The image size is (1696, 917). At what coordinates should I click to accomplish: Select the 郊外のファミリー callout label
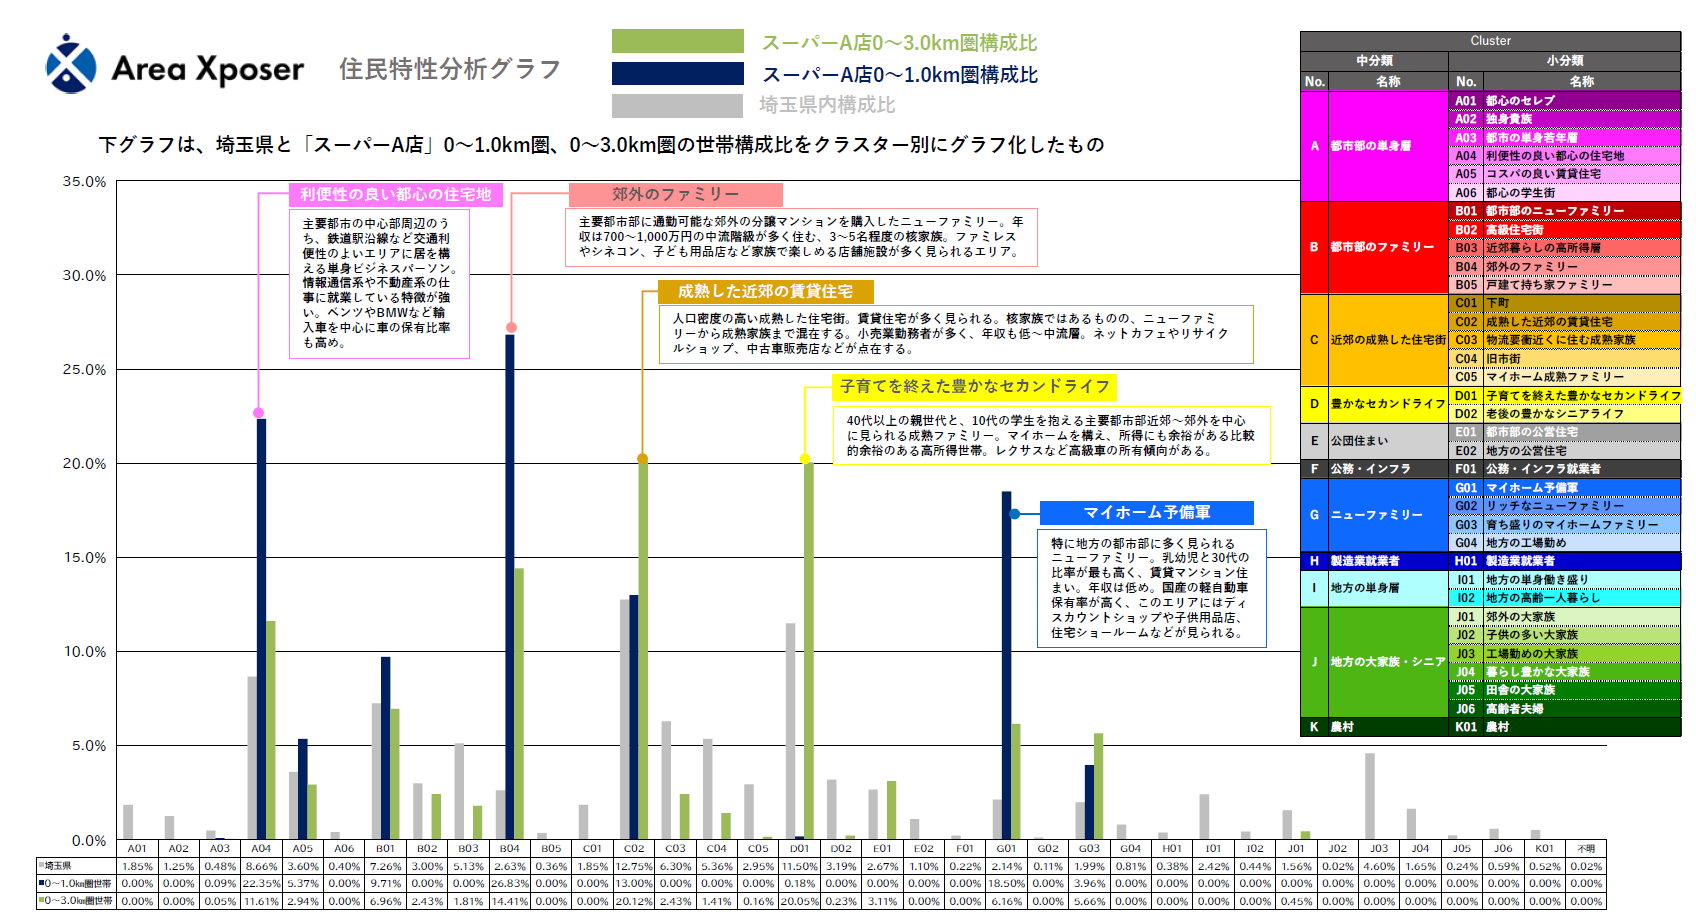[675, 194]
